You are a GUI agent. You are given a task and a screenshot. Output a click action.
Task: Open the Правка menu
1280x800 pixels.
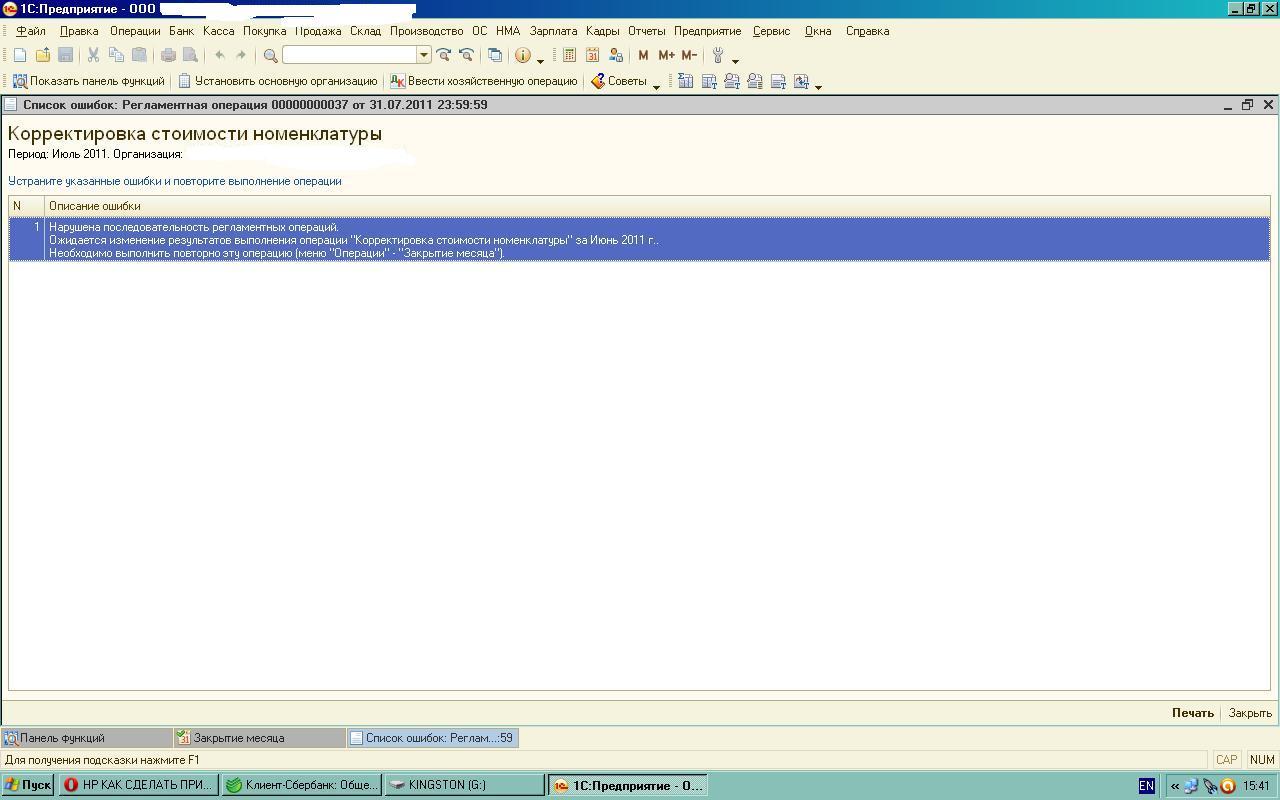point(79,31)
